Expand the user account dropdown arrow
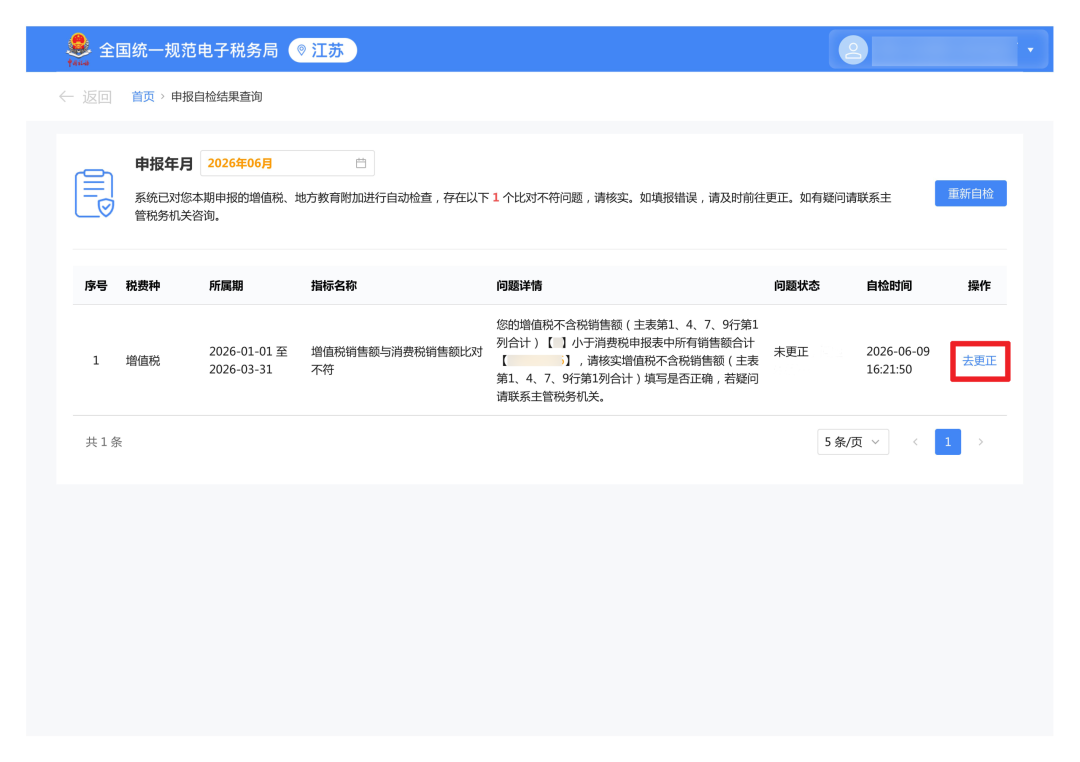This screenshot has width=1080, height=762. pyautogui.click(x=1030, y=50)
